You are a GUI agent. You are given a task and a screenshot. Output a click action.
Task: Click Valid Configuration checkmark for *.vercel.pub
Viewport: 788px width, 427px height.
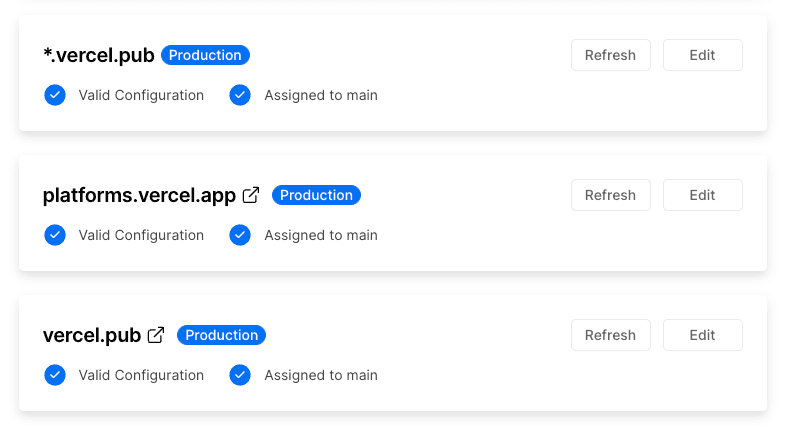point(55,95)
